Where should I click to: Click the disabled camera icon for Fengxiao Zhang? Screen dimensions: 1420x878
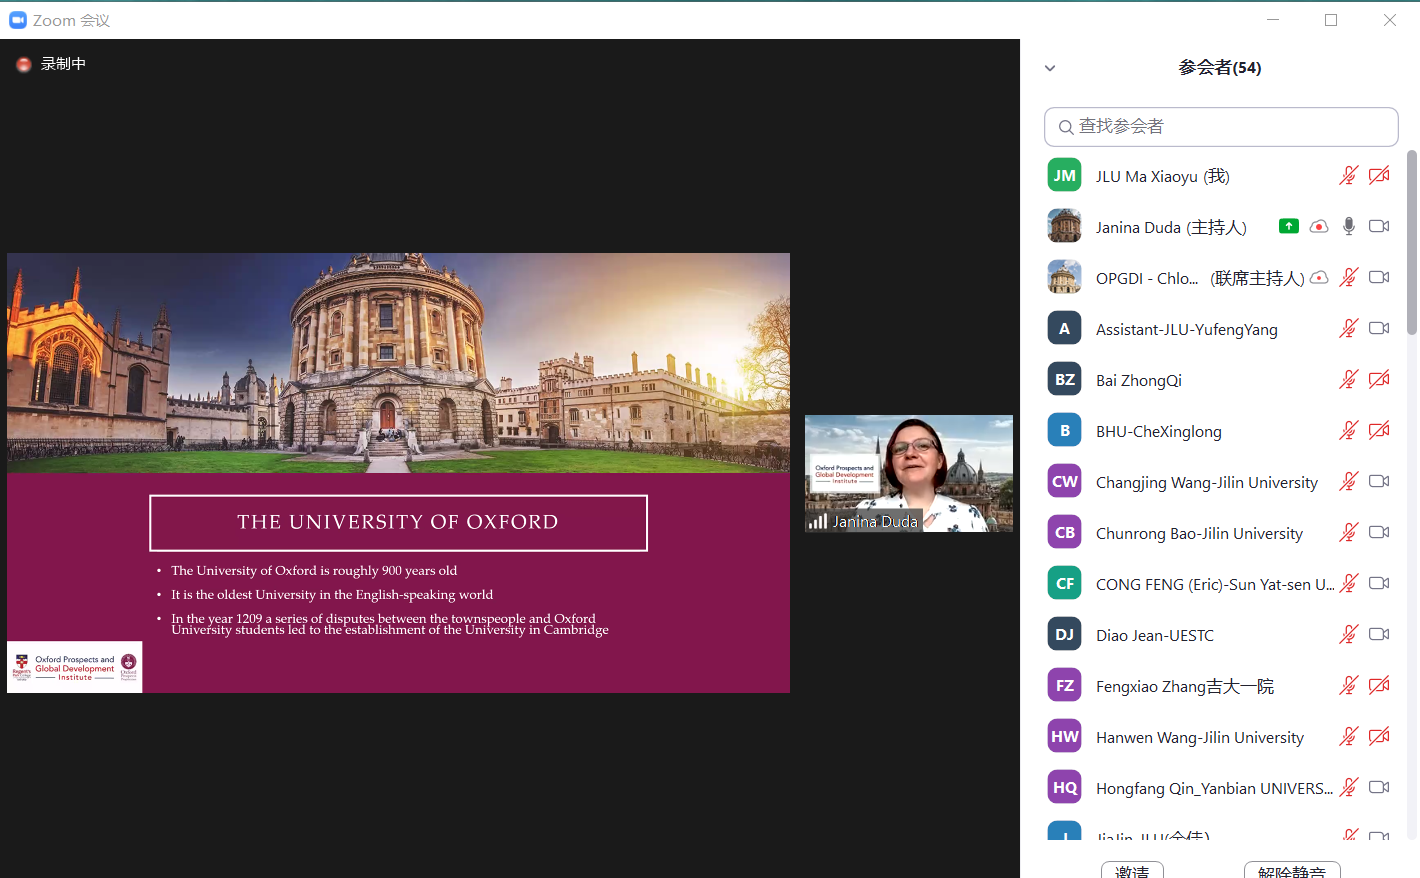(1379, 685)
